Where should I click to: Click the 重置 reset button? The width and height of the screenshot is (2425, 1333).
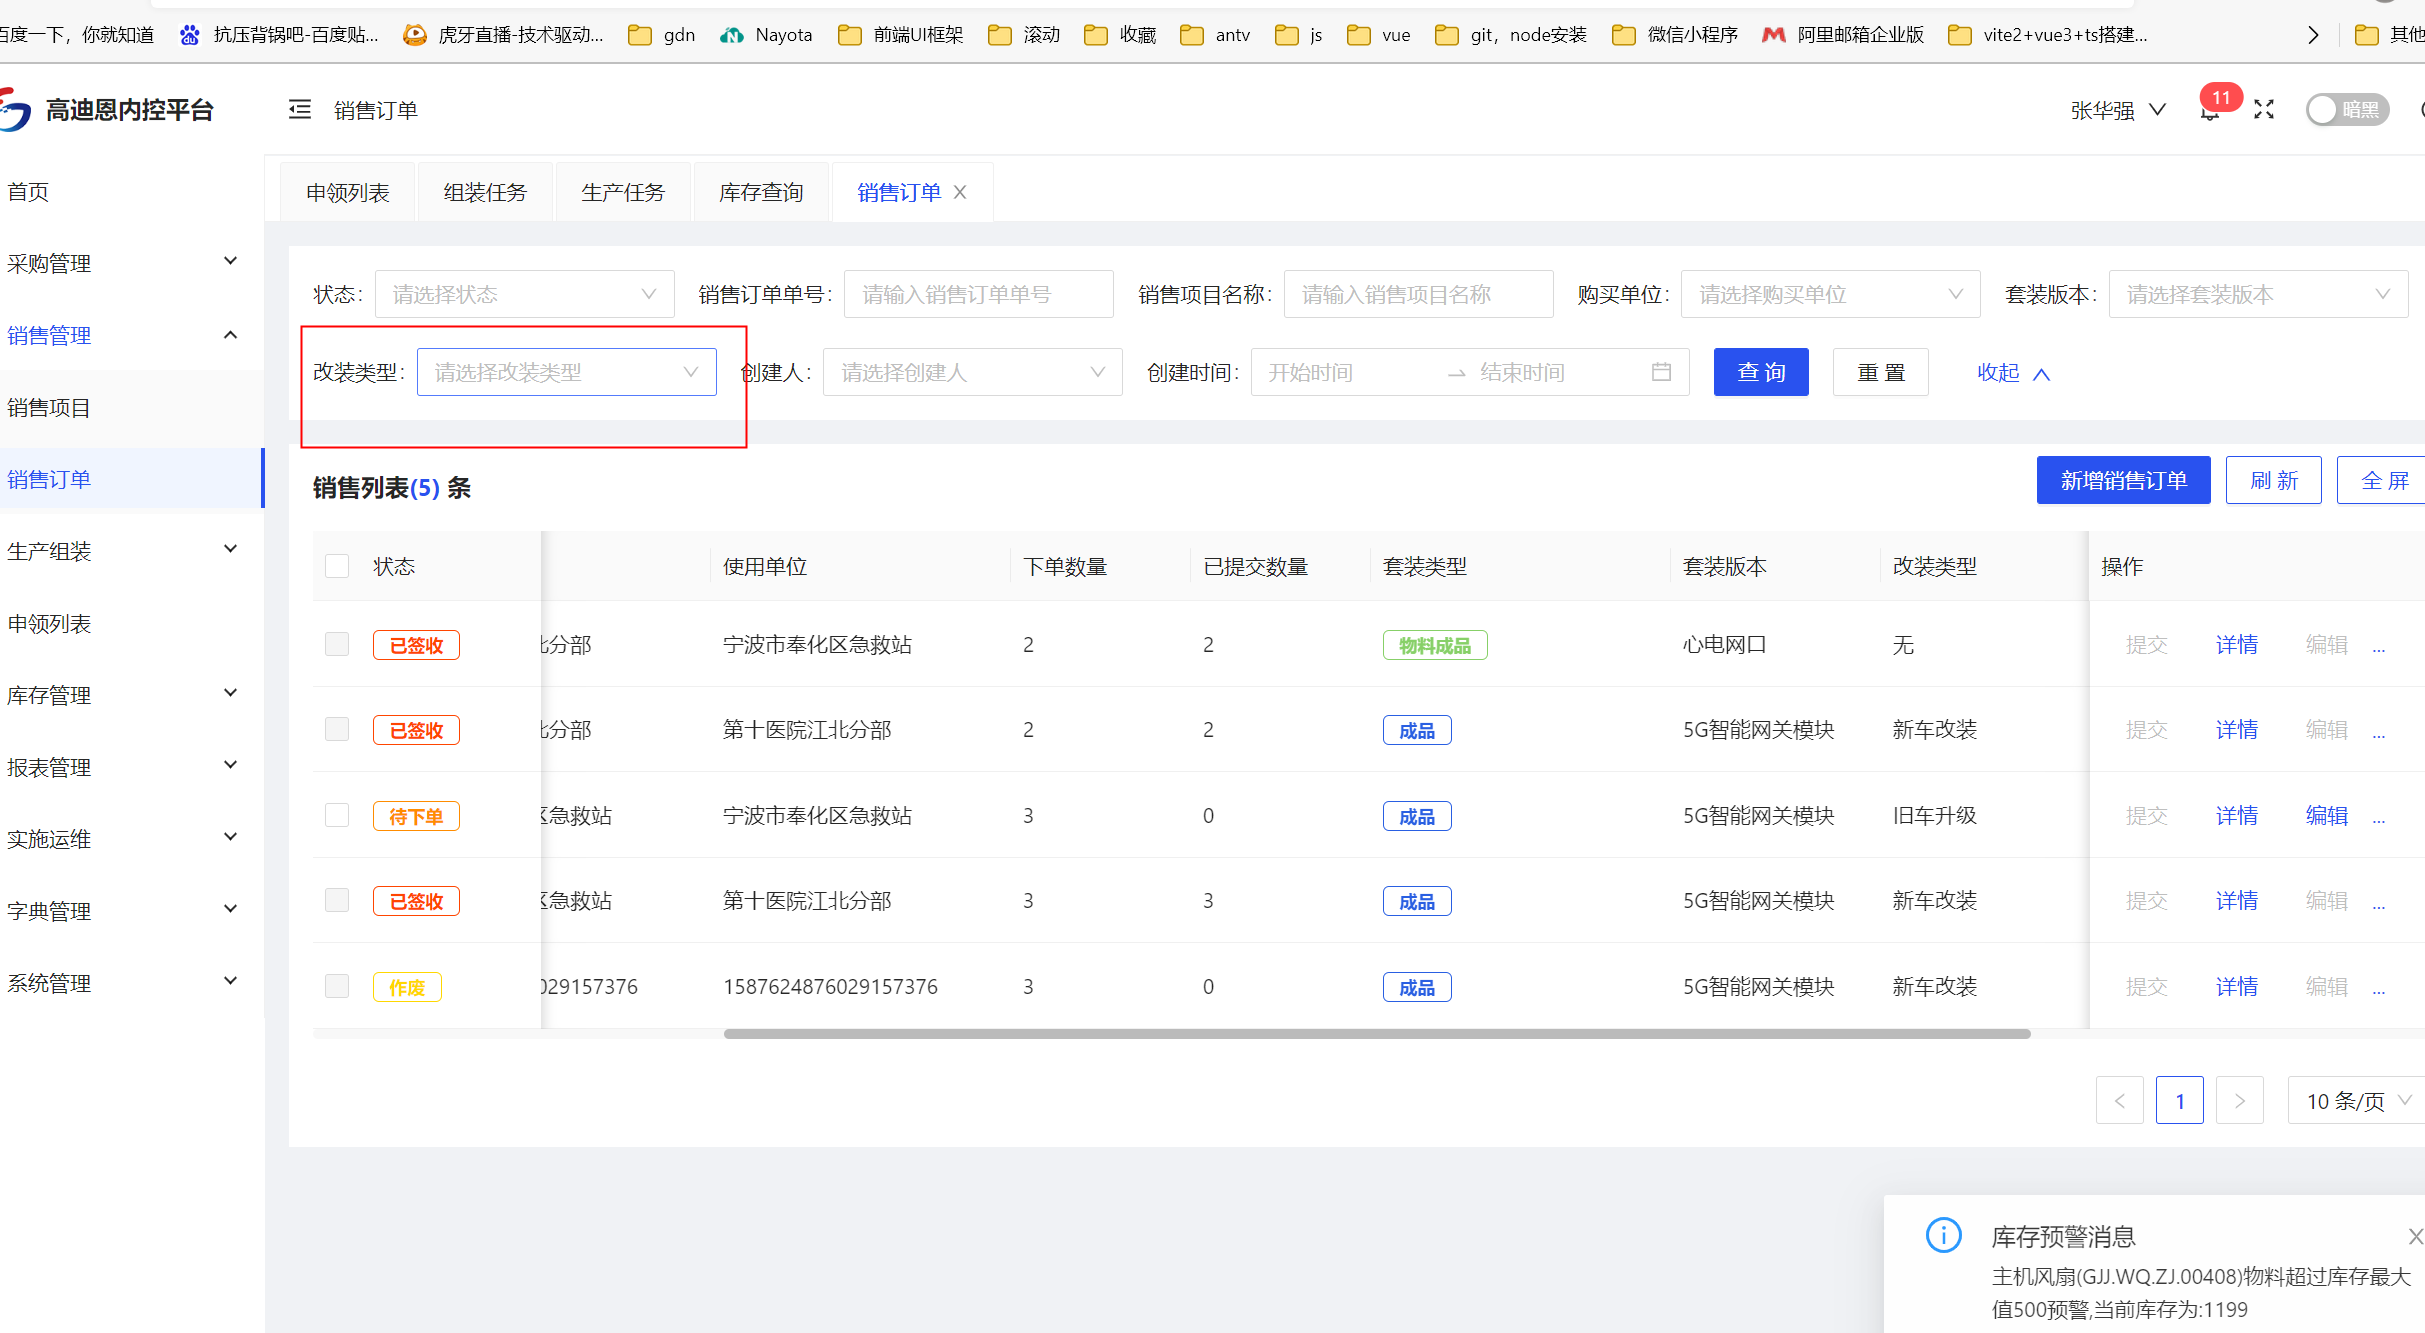coord(1881,372)
